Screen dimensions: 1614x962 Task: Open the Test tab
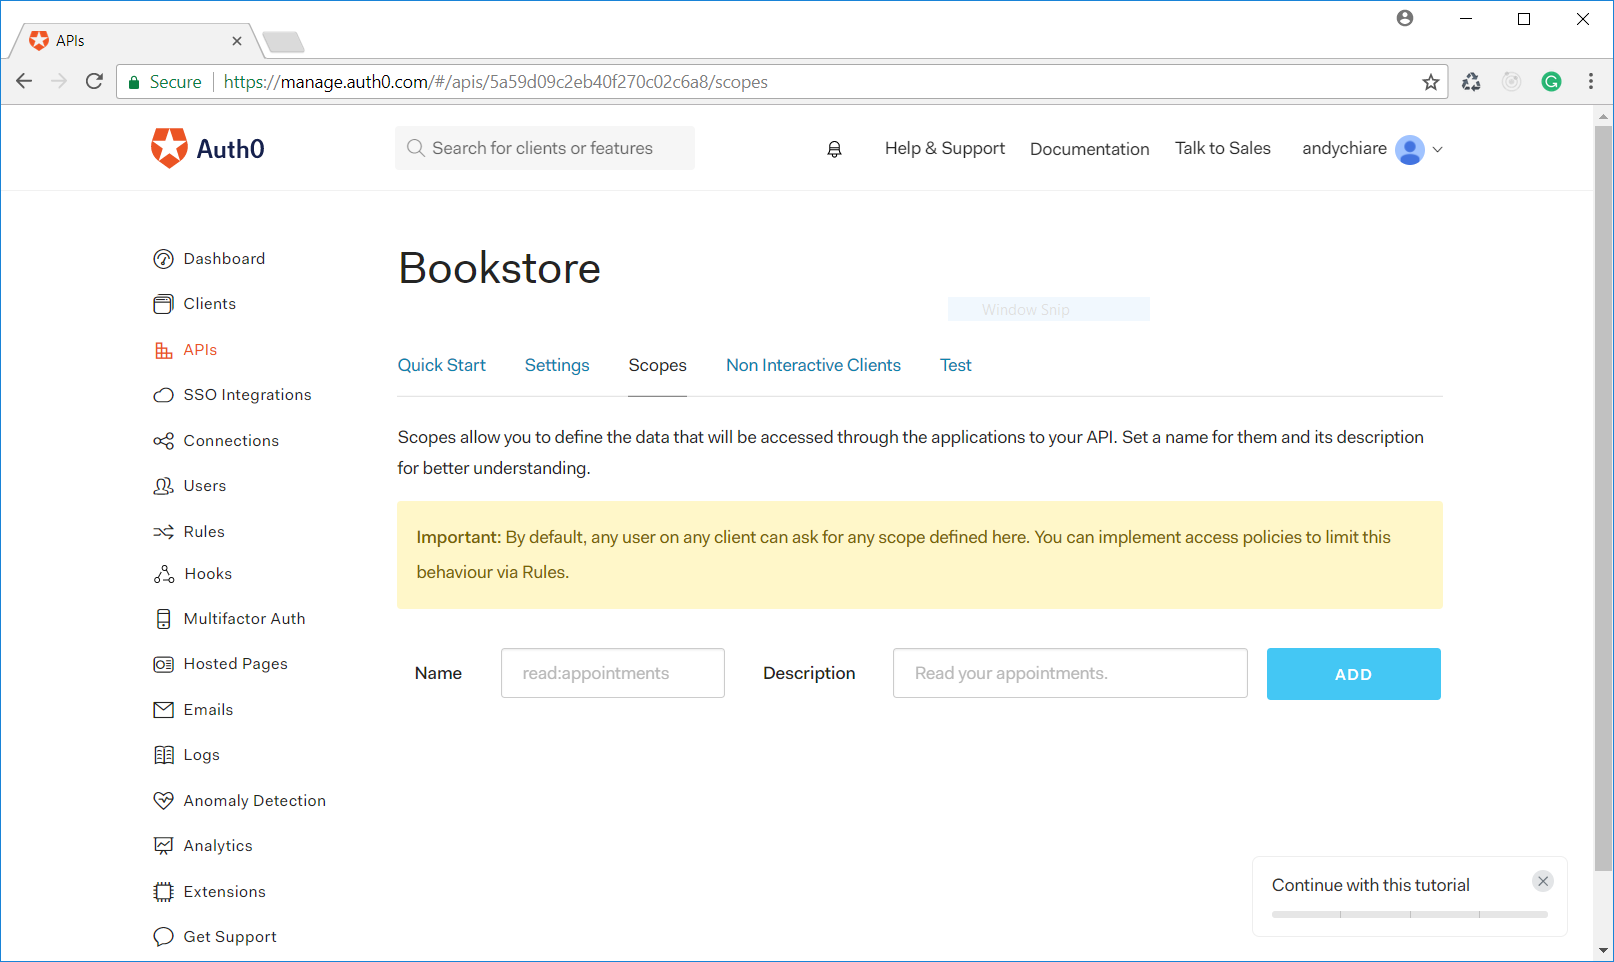tap(956, 365)
